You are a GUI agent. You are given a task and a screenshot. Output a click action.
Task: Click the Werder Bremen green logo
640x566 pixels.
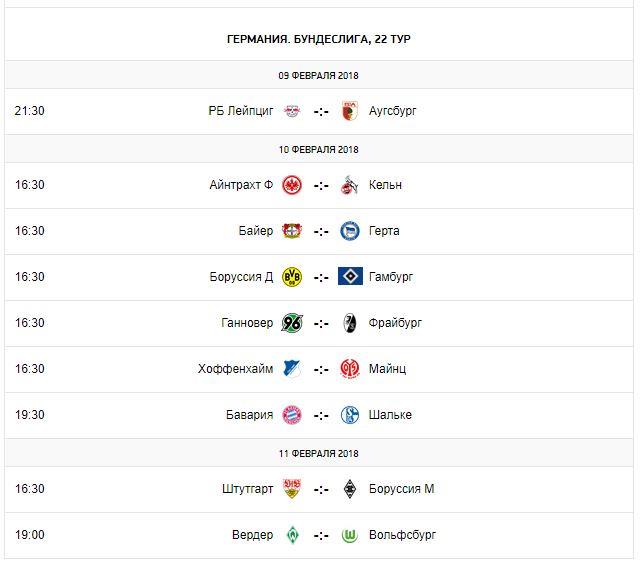click(x=292, y=535)
